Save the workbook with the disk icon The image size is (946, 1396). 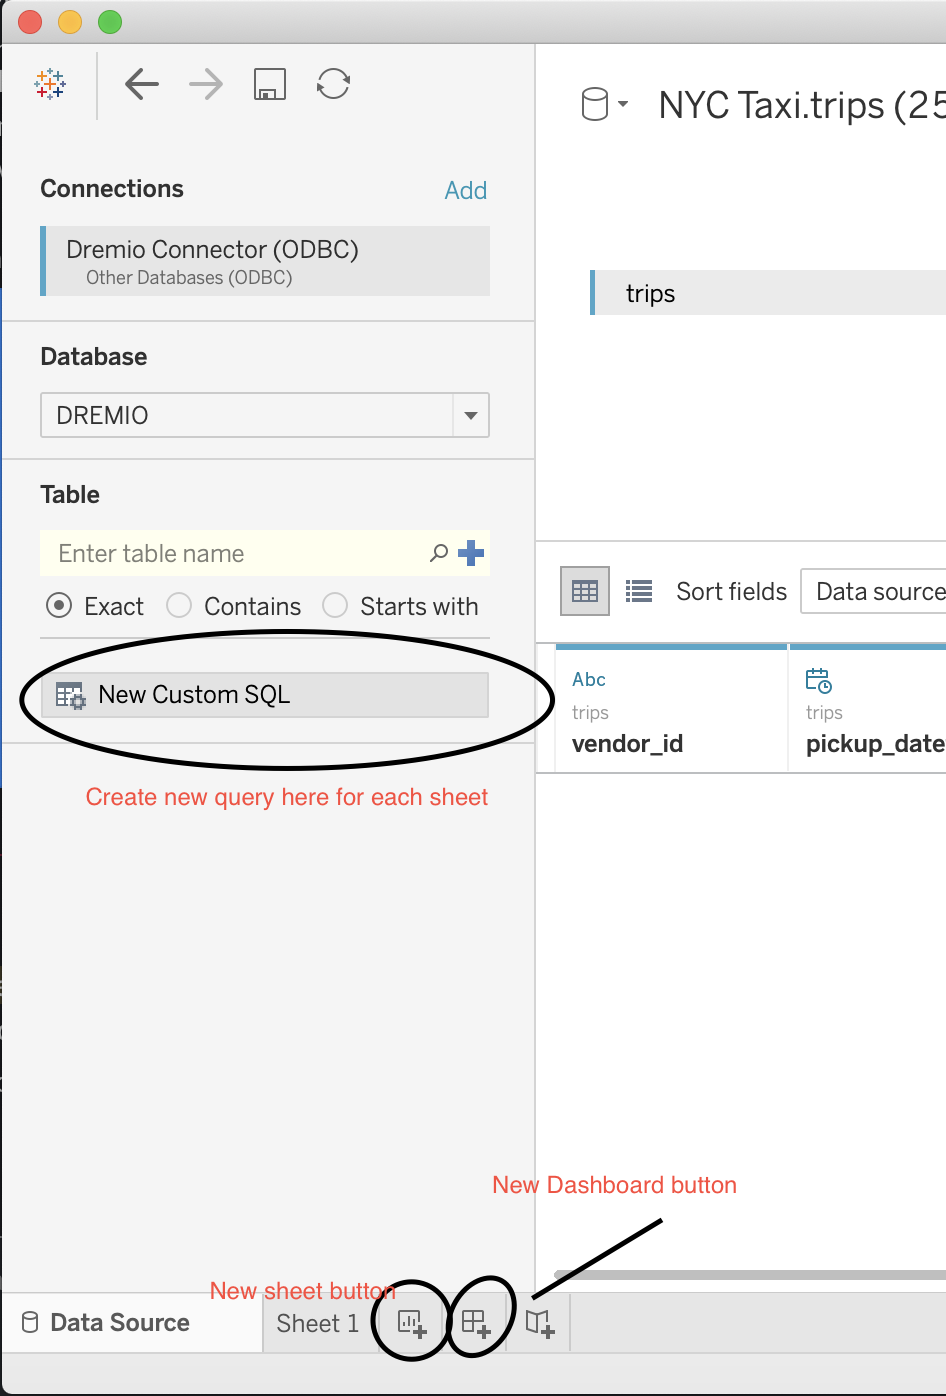coord(270,85)
